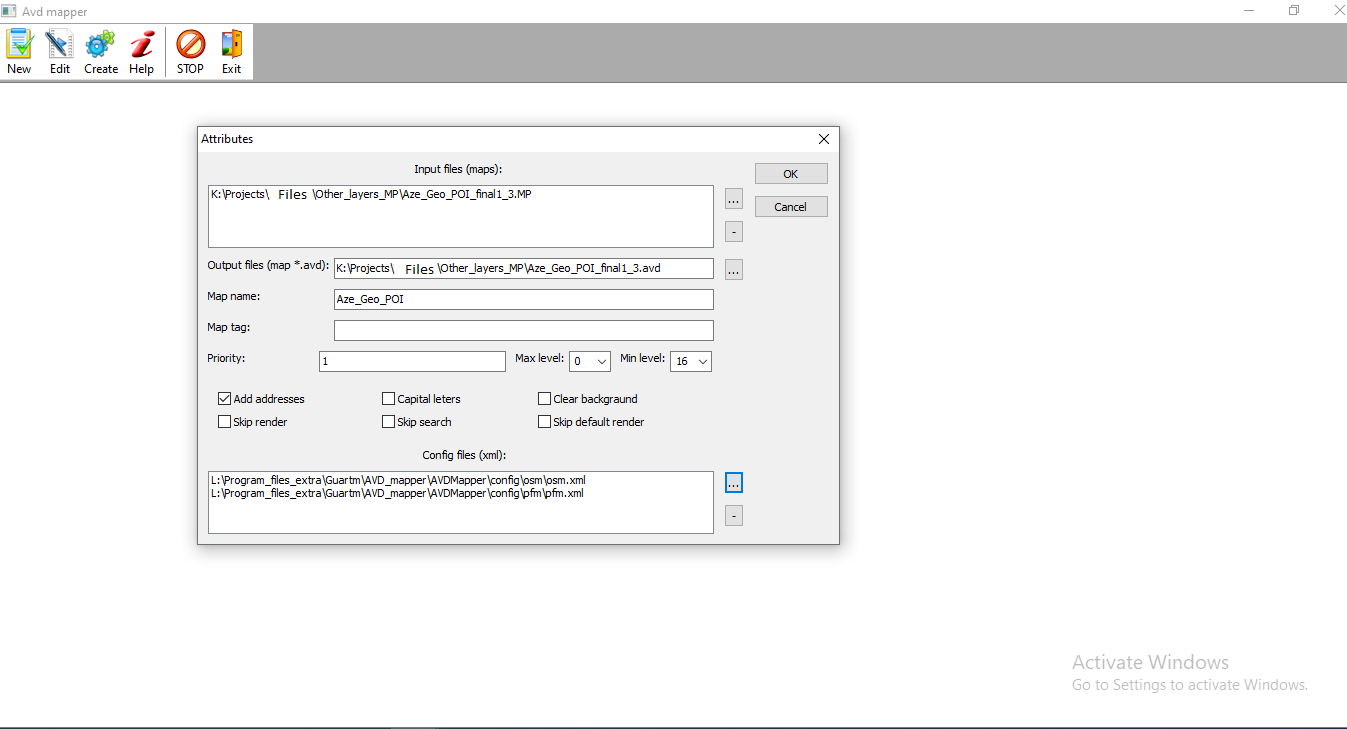Uncheck the Add addresses checkbox
Image resolution: width=1347 pixels, height=729 pixels.
click(225, 399)
